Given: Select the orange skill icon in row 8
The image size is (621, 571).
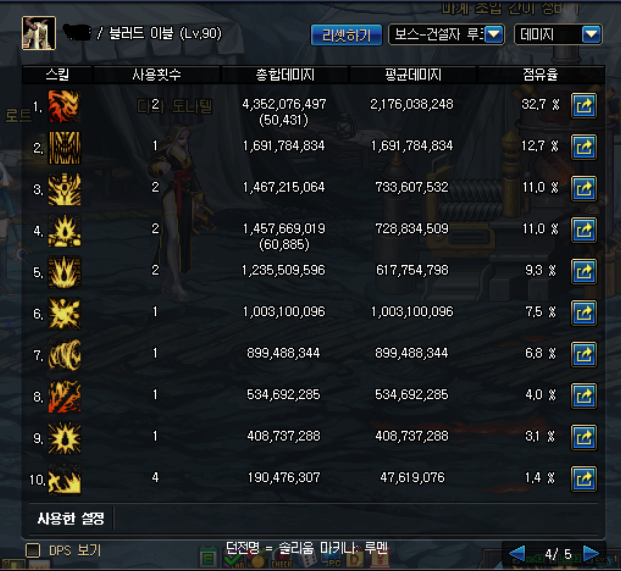Looking at the screenshot, I should 64,396.
